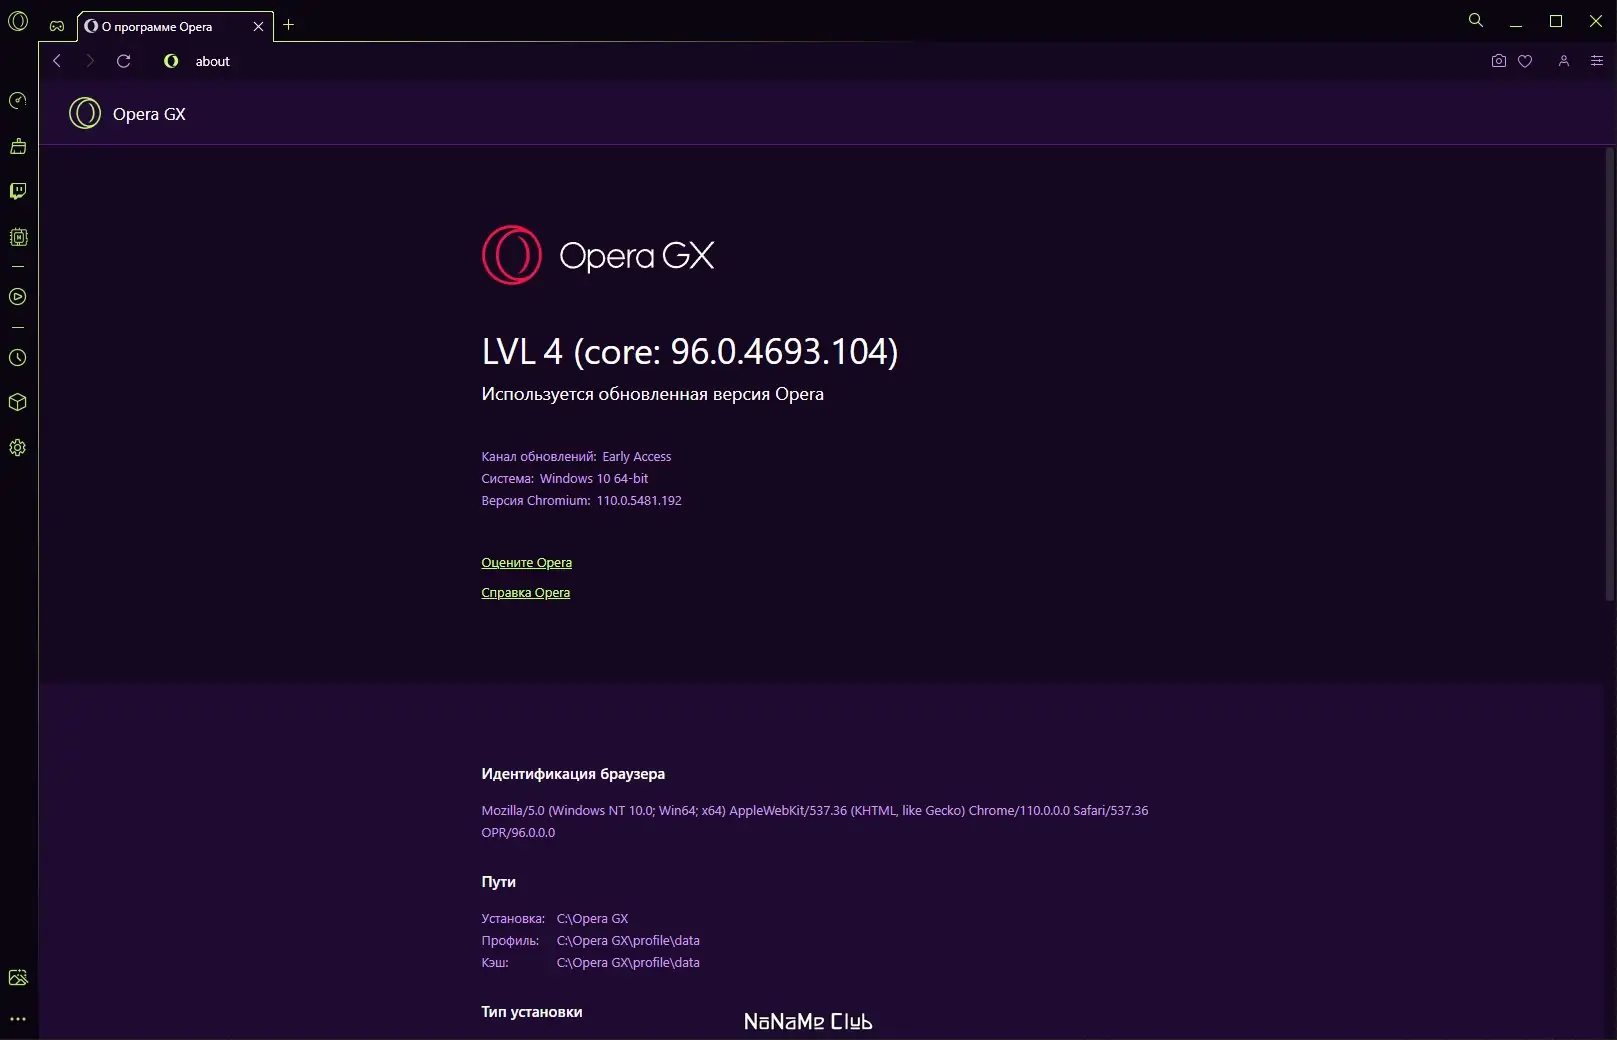The height and width of the screenshot is (1040, 1617).
Task: Reload the about page
Action: (124, 61)
